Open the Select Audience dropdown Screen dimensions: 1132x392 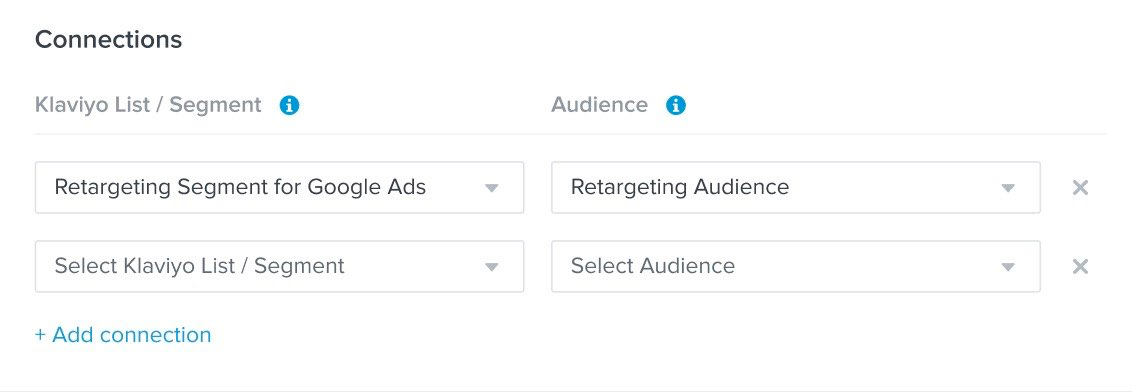click(796, 266)
